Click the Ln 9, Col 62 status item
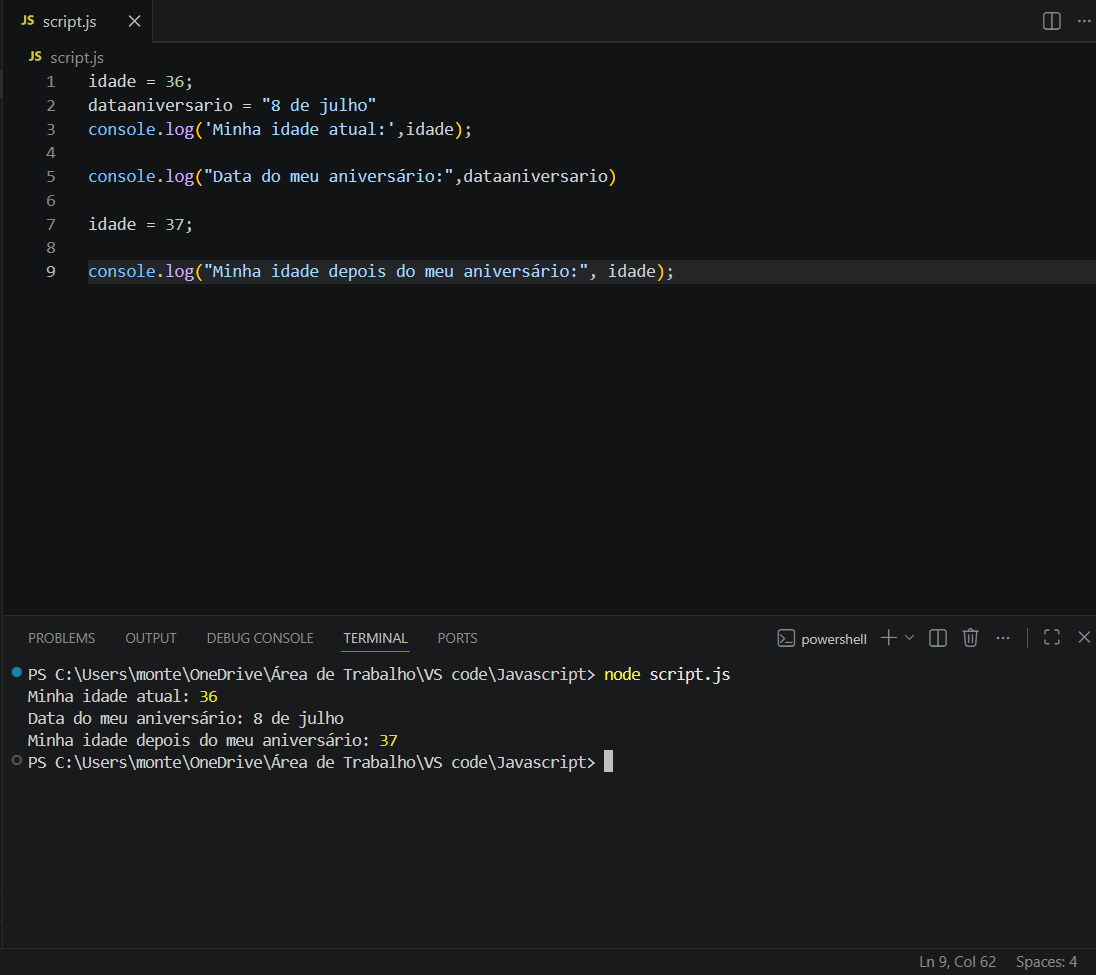Image resolution: width=1096 pixels, height=975 pixels. click(957, 962)
